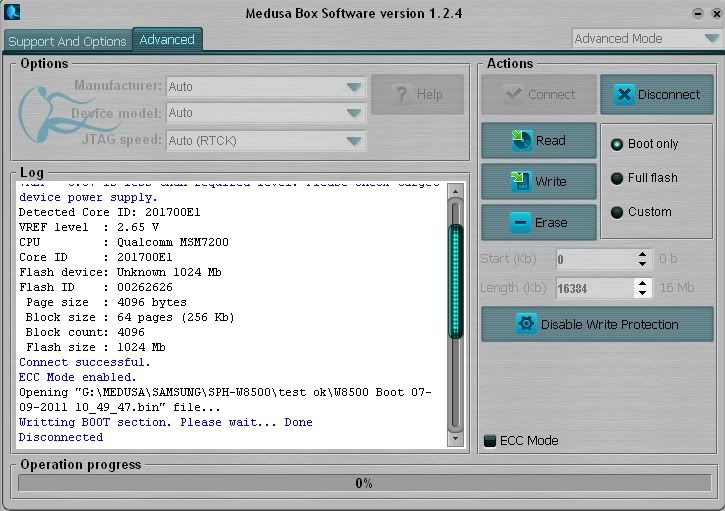Open the JTAG speed dropdown
The width and height of the screenshot is (725, 511).
click(266, 141)
